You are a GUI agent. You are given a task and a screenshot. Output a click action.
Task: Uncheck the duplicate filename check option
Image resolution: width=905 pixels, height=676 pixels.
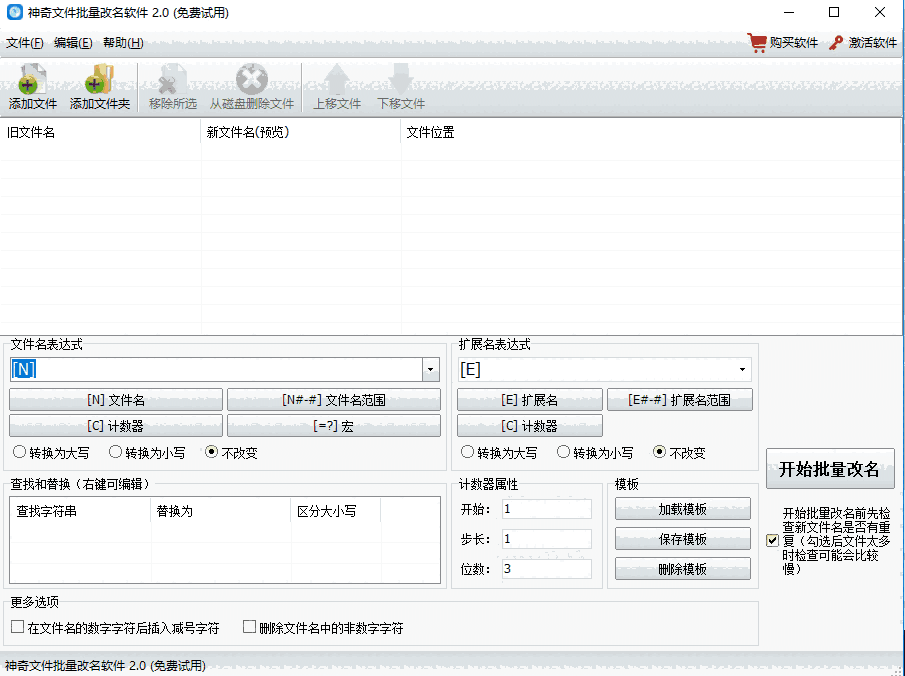click(771, 541)
